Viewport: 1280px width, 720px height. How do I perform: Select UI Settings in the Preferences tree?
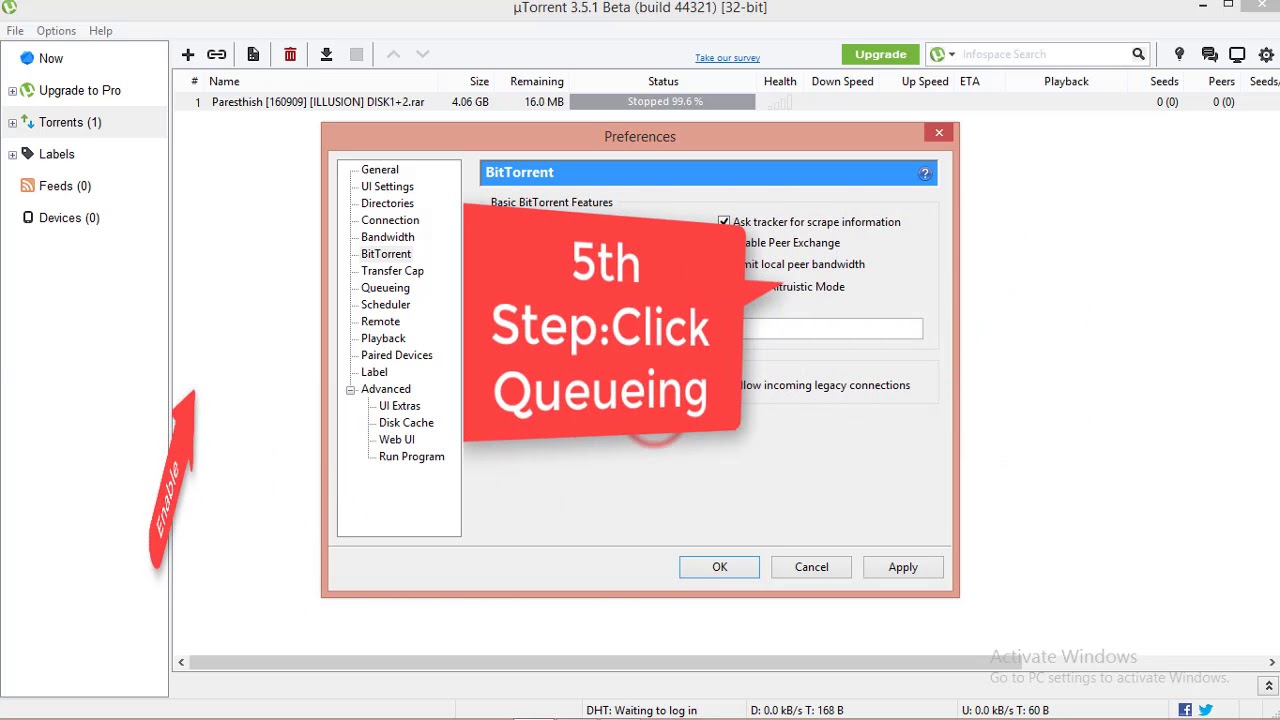point(387,187)
